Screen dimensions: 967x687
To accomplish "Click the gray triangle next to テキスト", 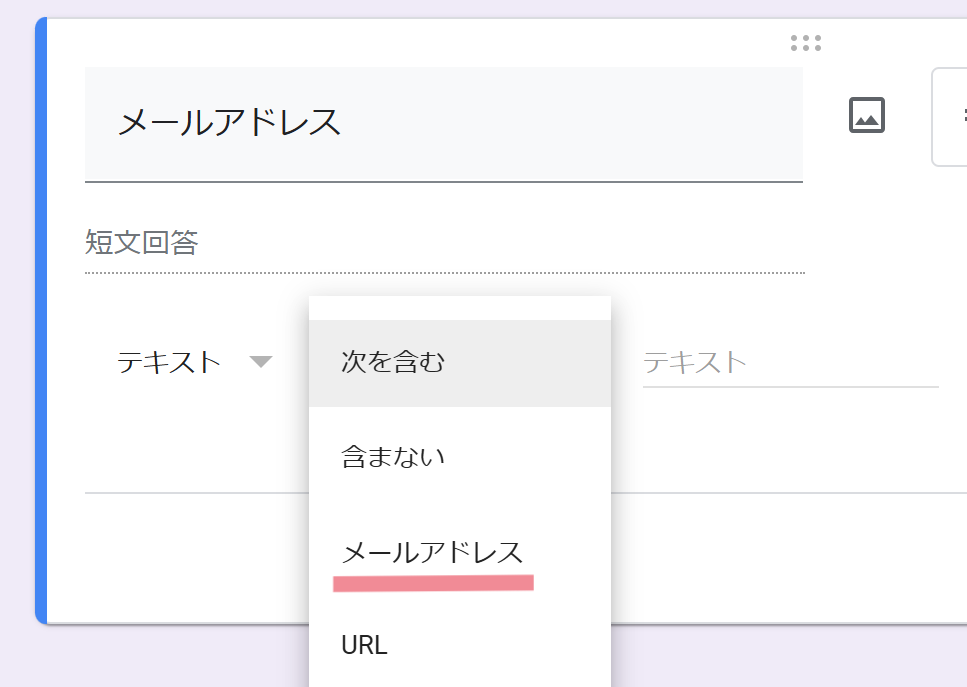I will (260, 362).
